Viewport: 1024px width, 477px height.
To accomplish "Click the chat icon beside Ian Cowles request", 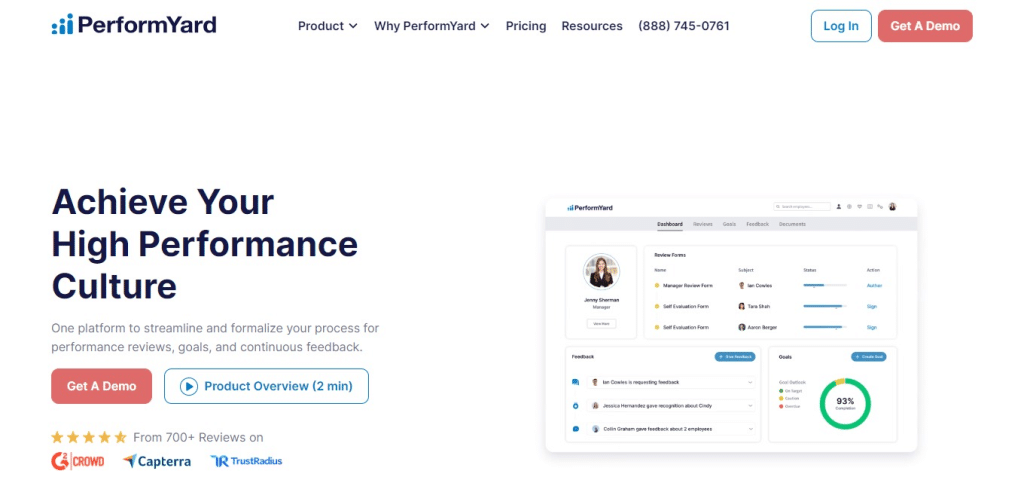I will [575, 382].
